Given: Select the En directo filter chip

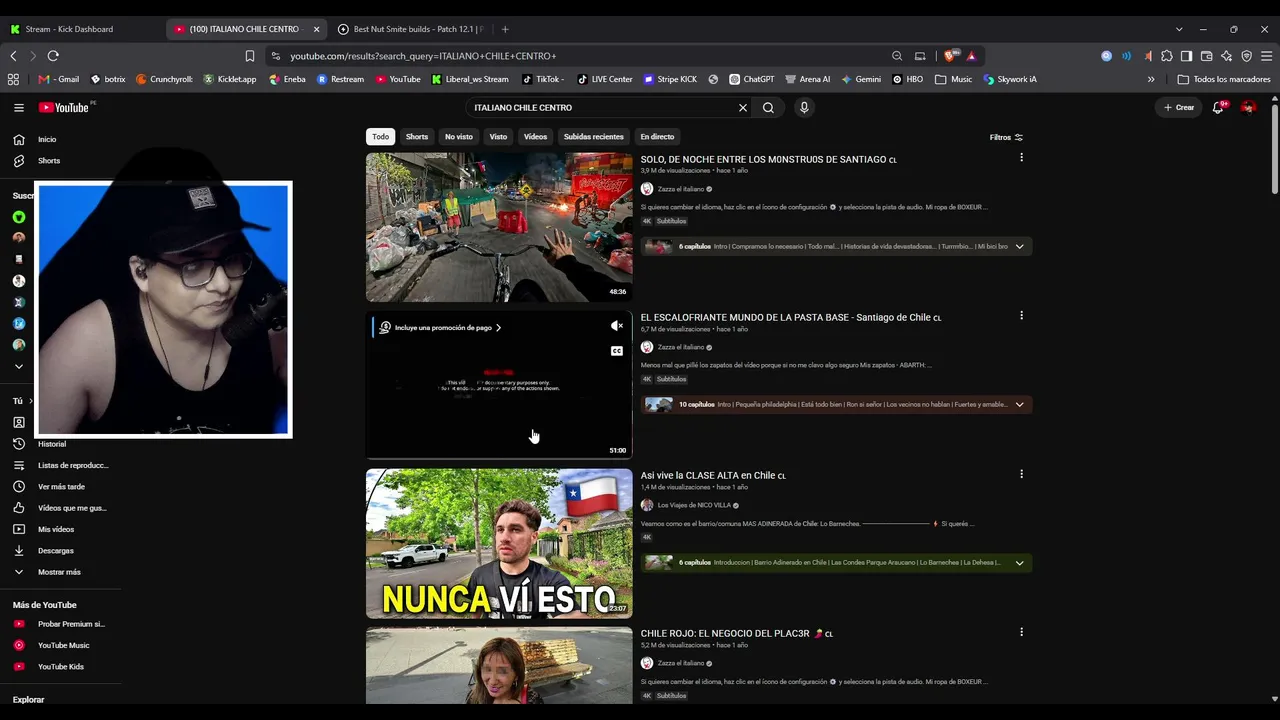Looking at the screenshot, I should click(x=657, y=136).
